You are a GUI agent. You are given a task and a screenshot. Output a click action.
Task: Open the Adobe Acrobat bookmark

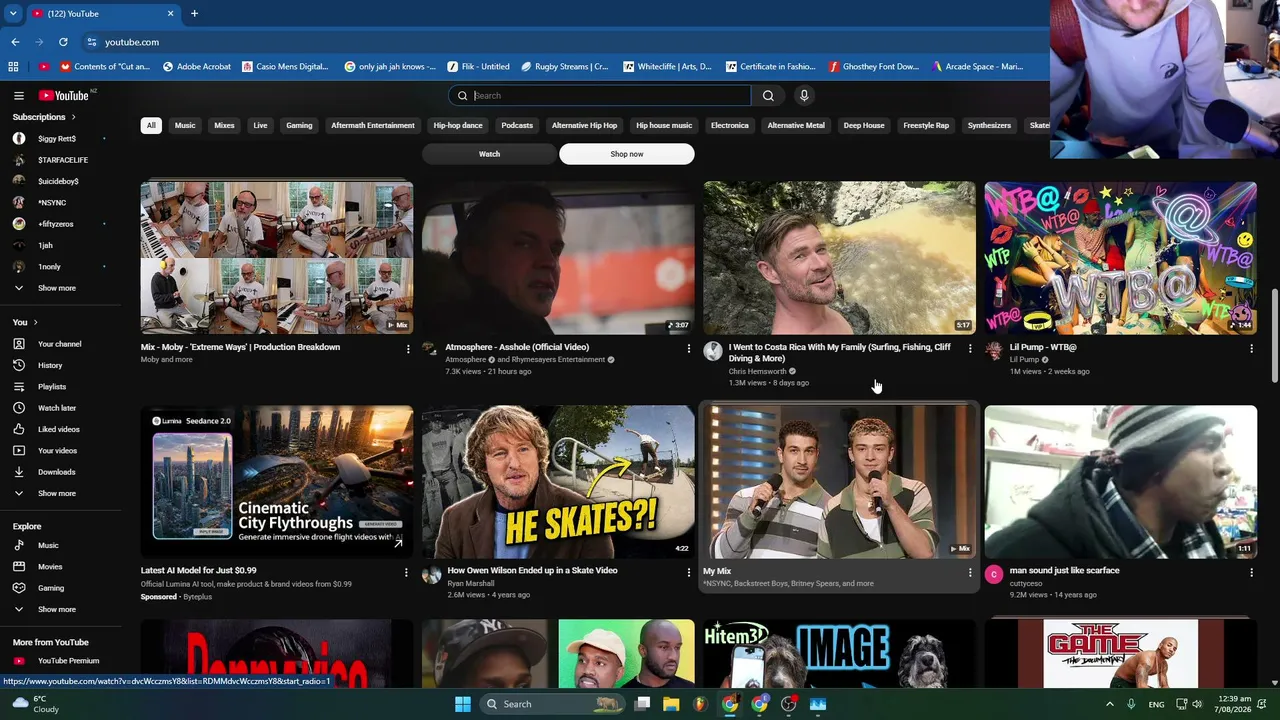[x=196, y=67]
